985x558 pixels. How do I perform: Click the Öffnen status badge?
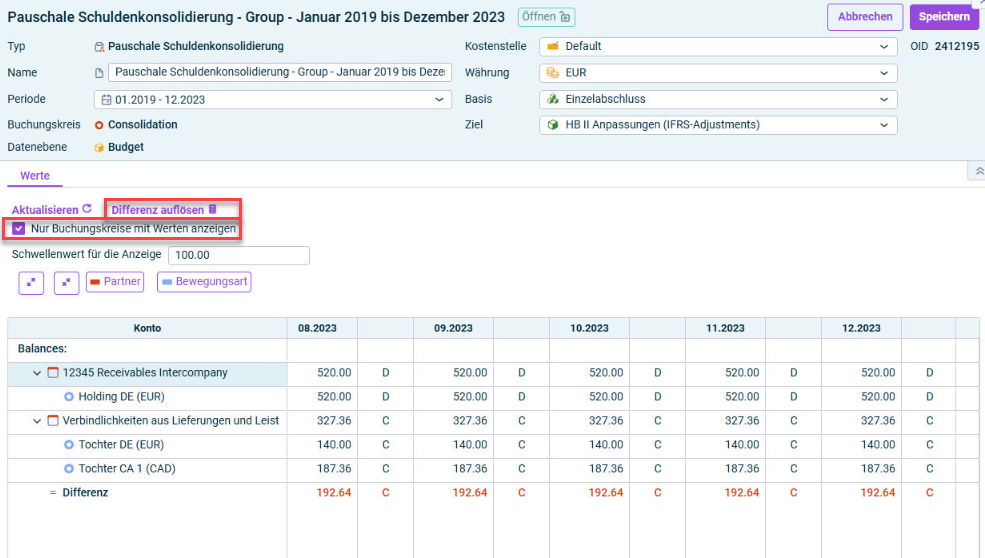click(x=546, y=17)
